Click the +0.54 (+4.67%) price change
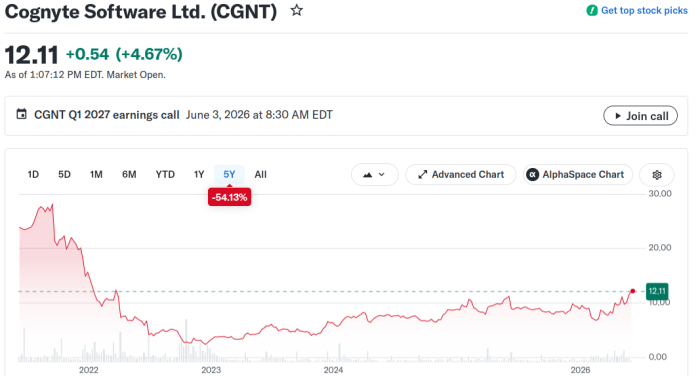This screenshot has height=376, width=700. pos(124,54)
